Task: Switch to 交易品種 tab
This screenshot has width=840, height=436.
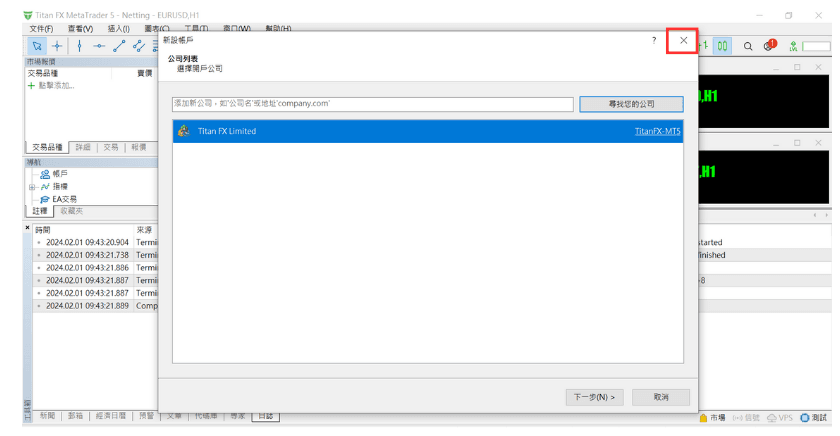Action: 47,147
